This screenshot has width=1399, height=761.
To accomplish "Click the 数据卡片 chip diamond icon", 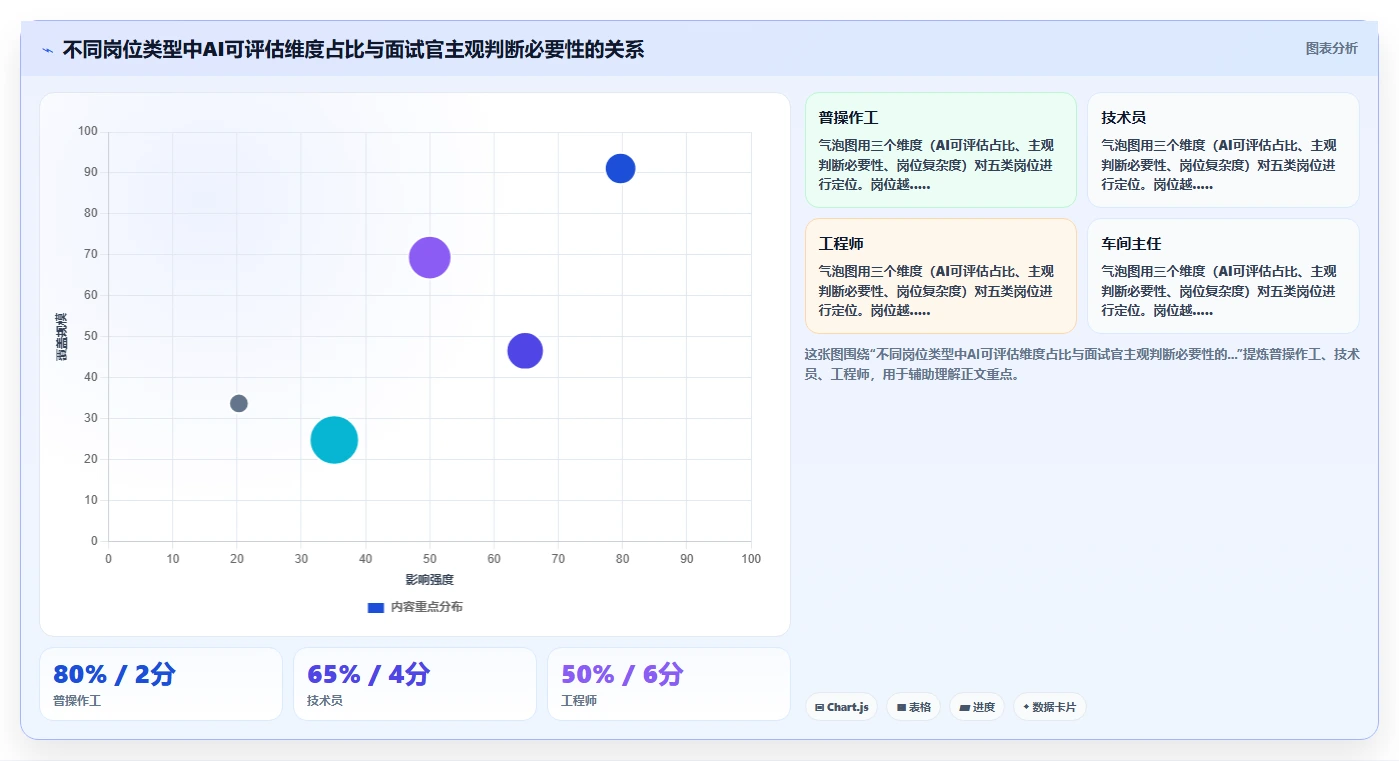I will click(x=1026, y=707).
